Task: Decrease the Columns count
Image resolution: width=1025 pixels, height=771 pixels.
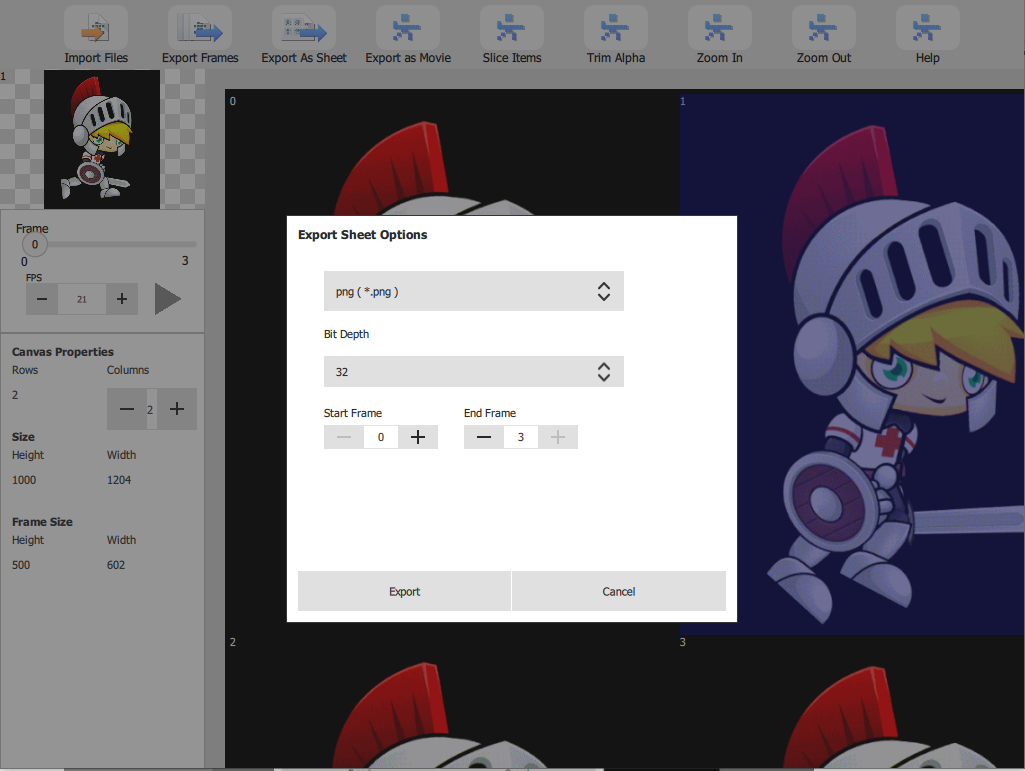Action: pyautogui.click(x=127, y=409)
